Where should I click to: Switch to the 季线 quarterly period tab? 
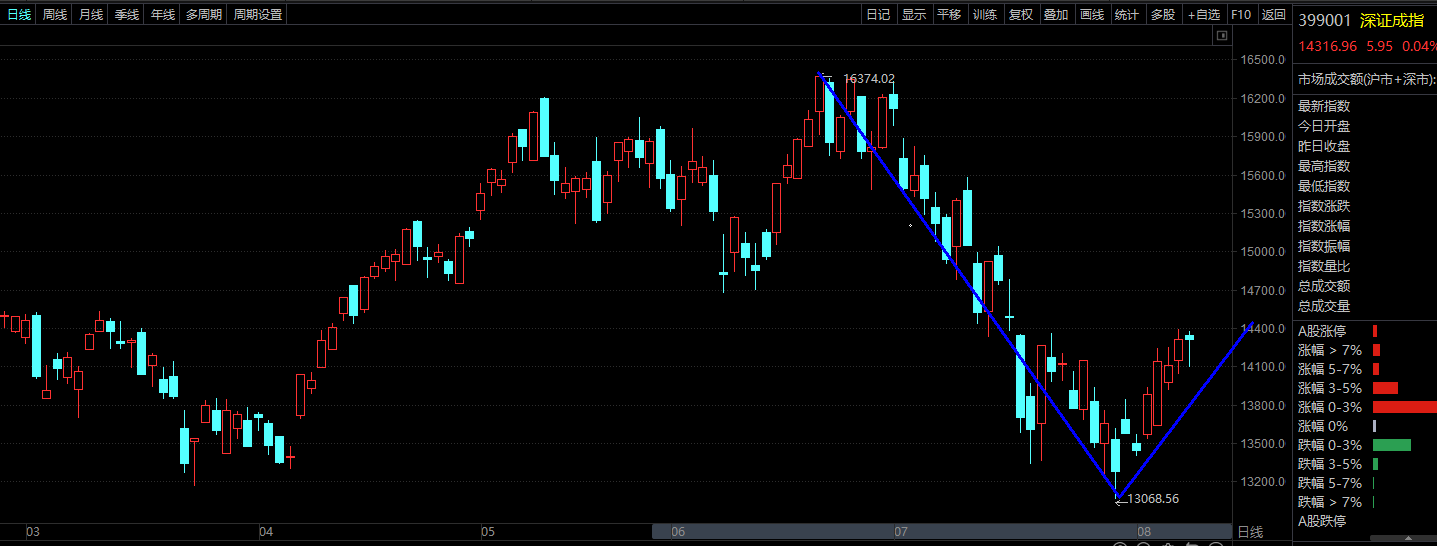[x=127, y=15]
